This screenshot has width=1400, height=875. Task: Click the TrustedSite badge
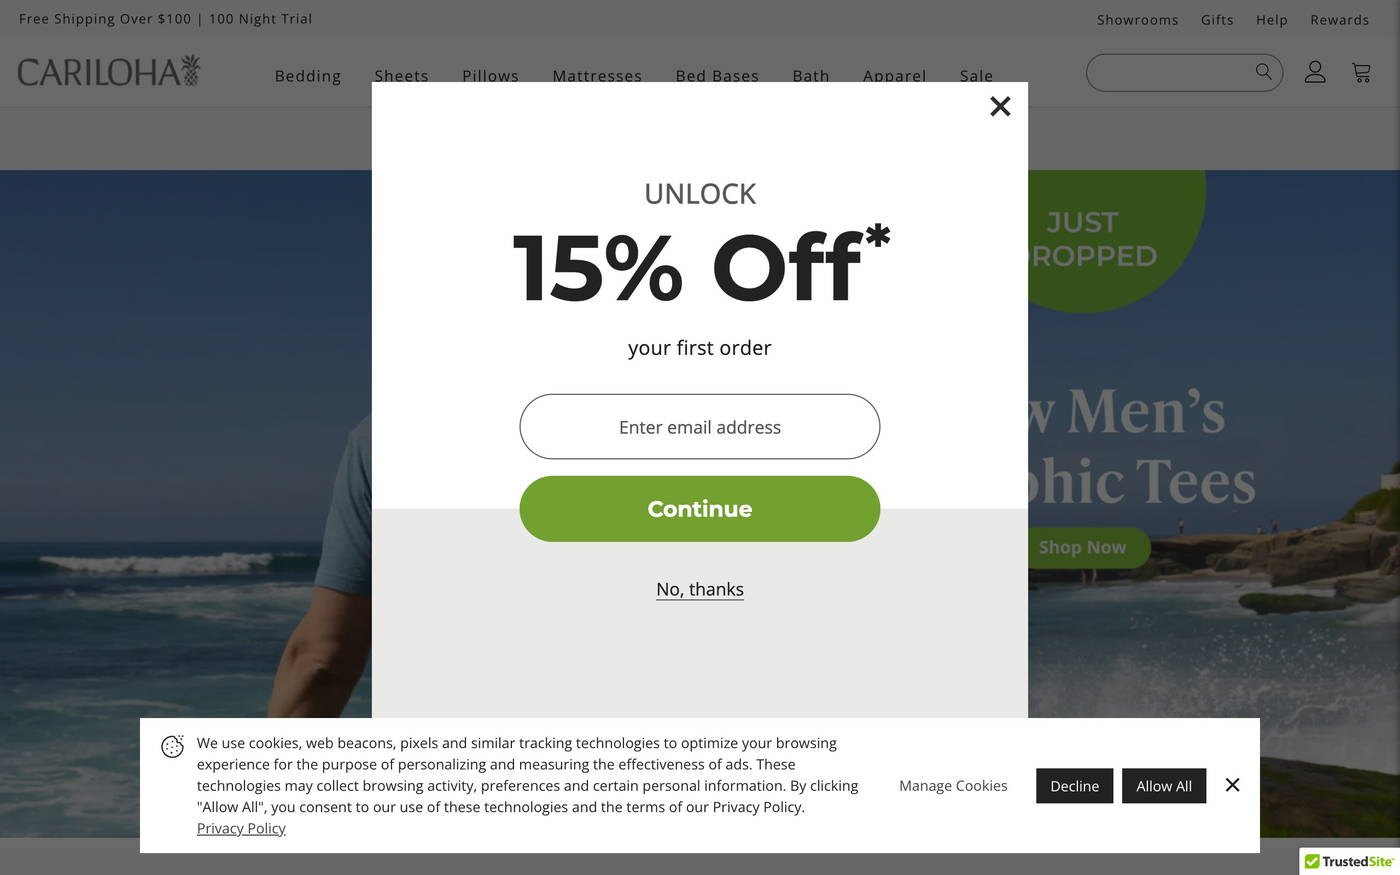[x=1349, y=861]
